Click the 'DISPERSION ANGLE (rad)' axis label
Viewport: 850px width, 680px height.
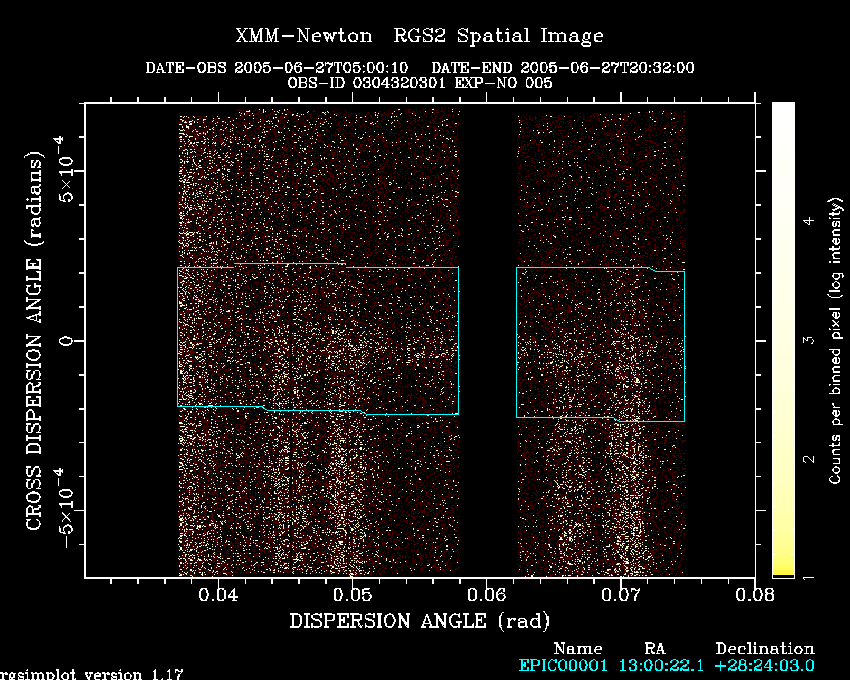(419, 621)
